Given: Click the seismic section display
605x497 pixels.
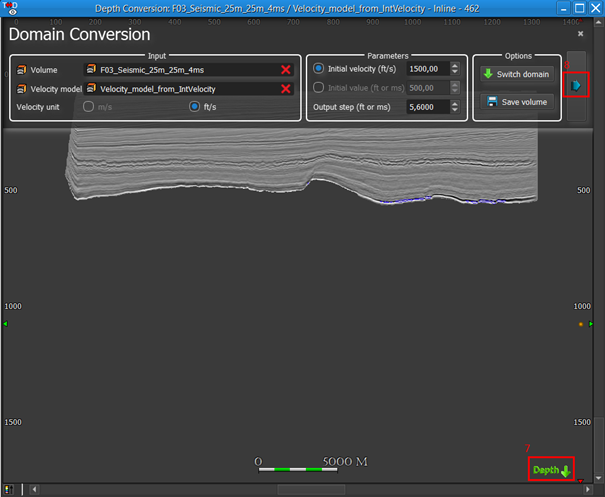Looking at the screenshot, I should [x=302, y=164].
